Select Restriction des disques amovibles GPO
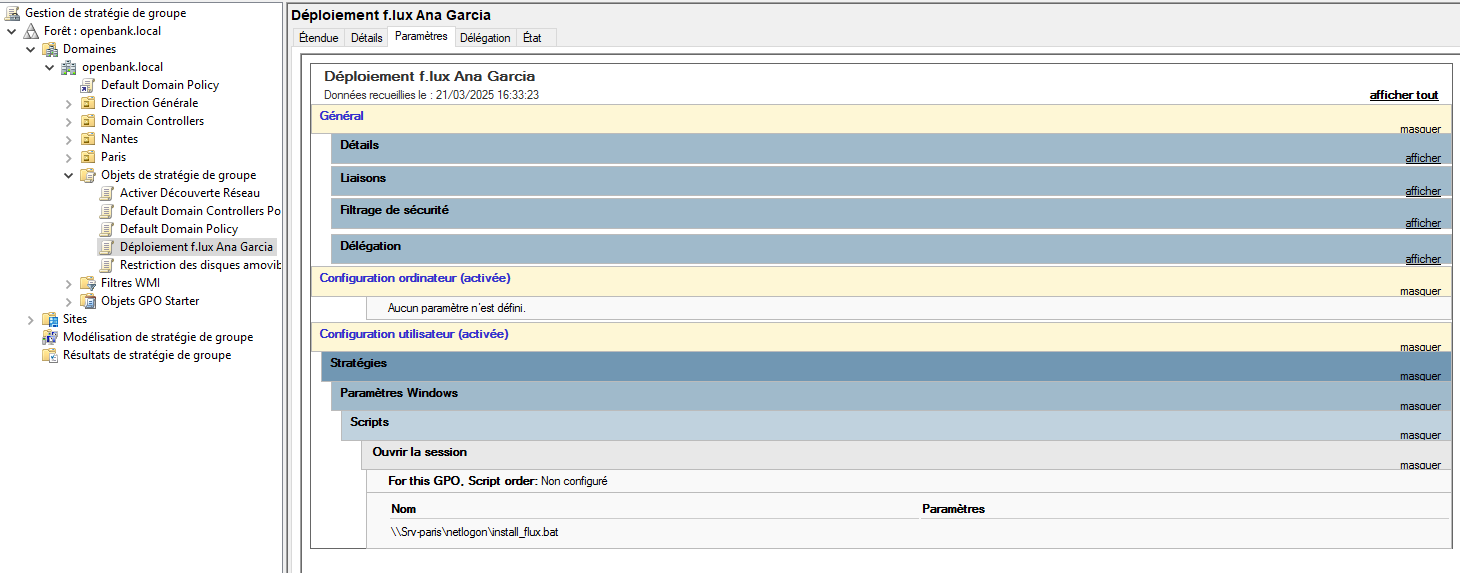Viewport: 1460px width, 573px height. coord(200,265)
